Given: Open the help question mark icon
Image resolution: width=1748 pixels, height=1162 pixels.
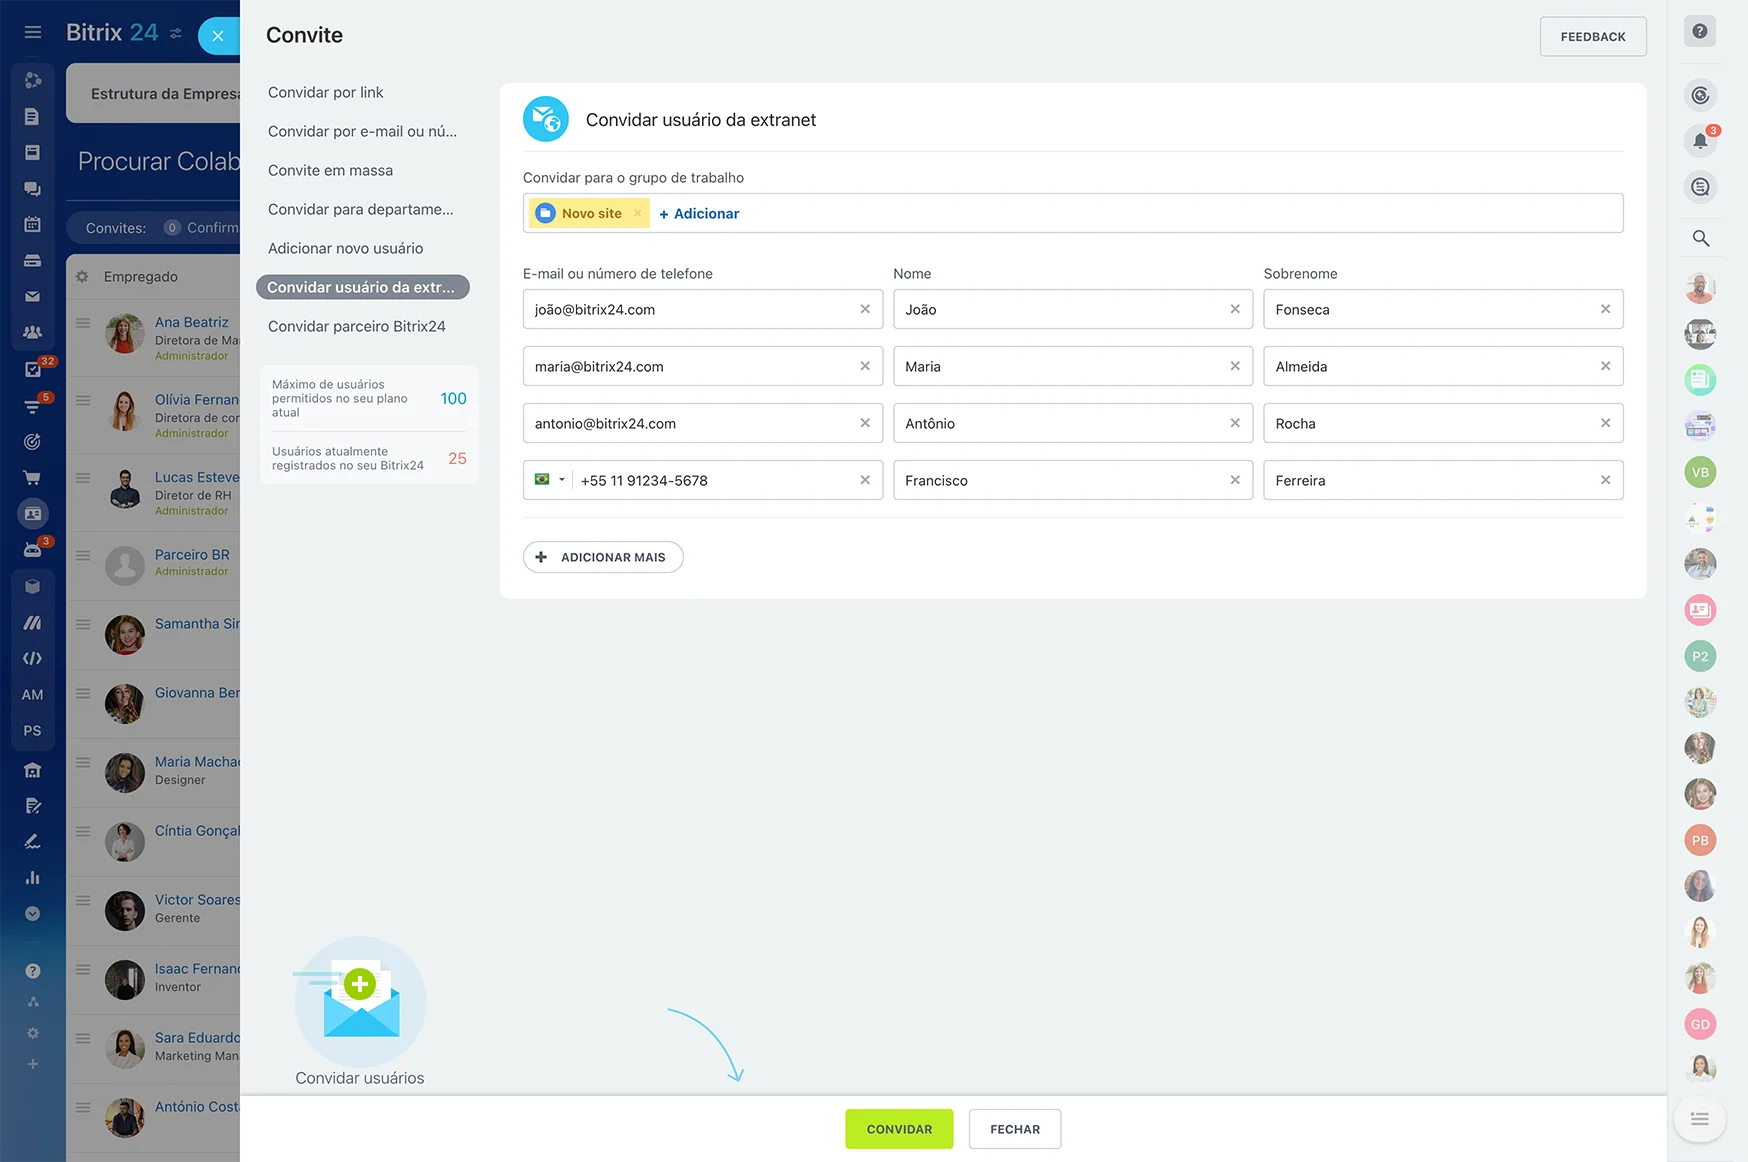Looking at the screenshot, I should 1699,32.
